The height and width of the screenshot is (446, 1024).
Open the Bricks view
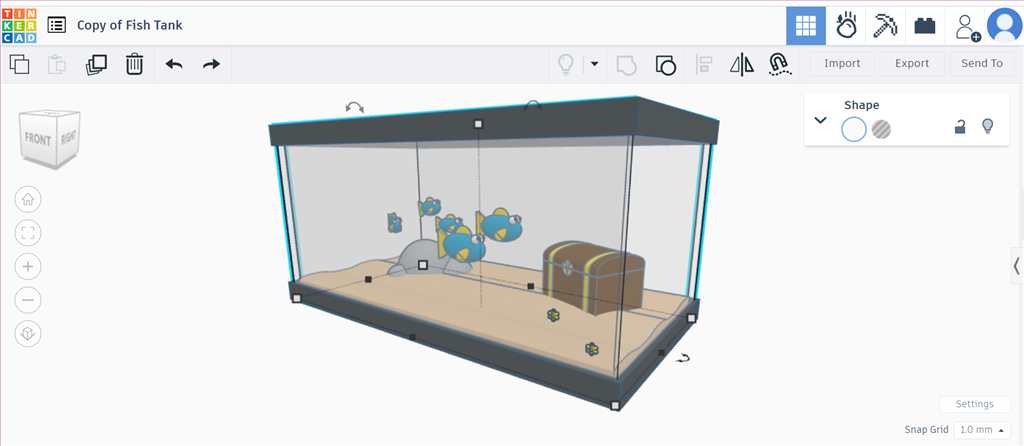pos(924,26)
